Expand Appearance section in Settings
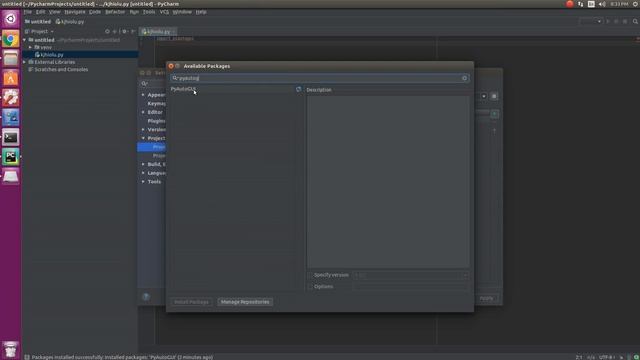This screenshot has height=360, width=640. 143,95
